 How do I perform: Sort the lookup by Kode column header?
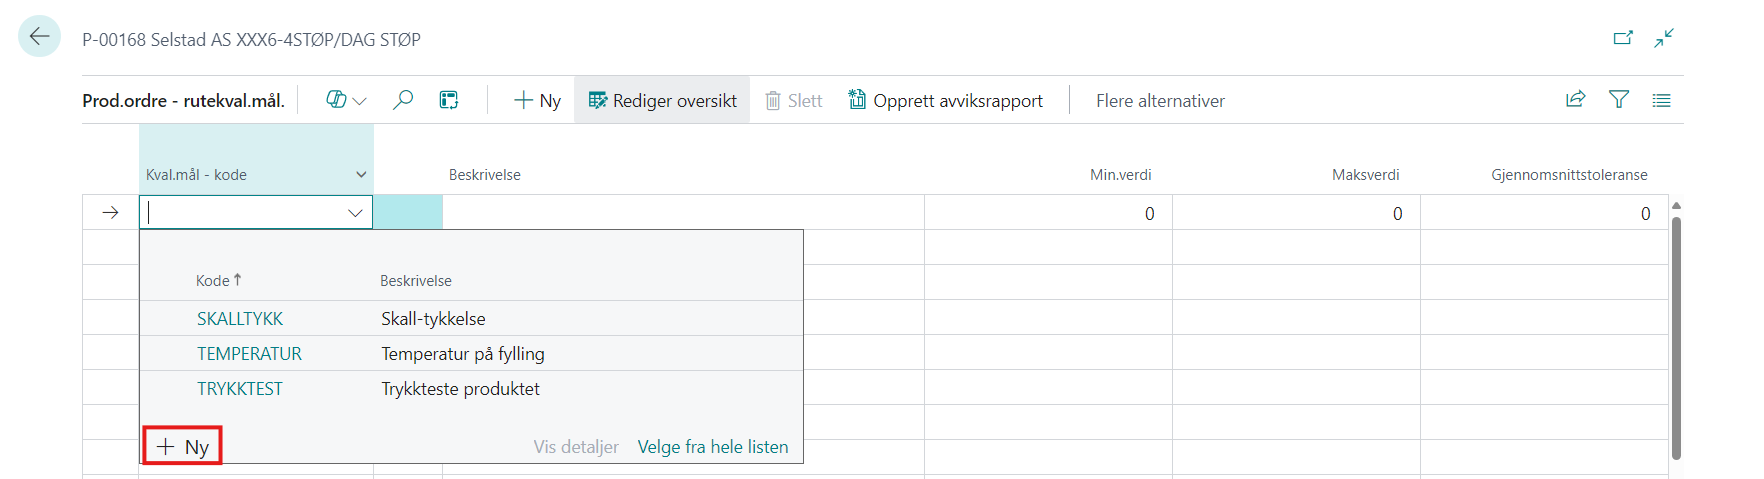[x=213, y=281]
